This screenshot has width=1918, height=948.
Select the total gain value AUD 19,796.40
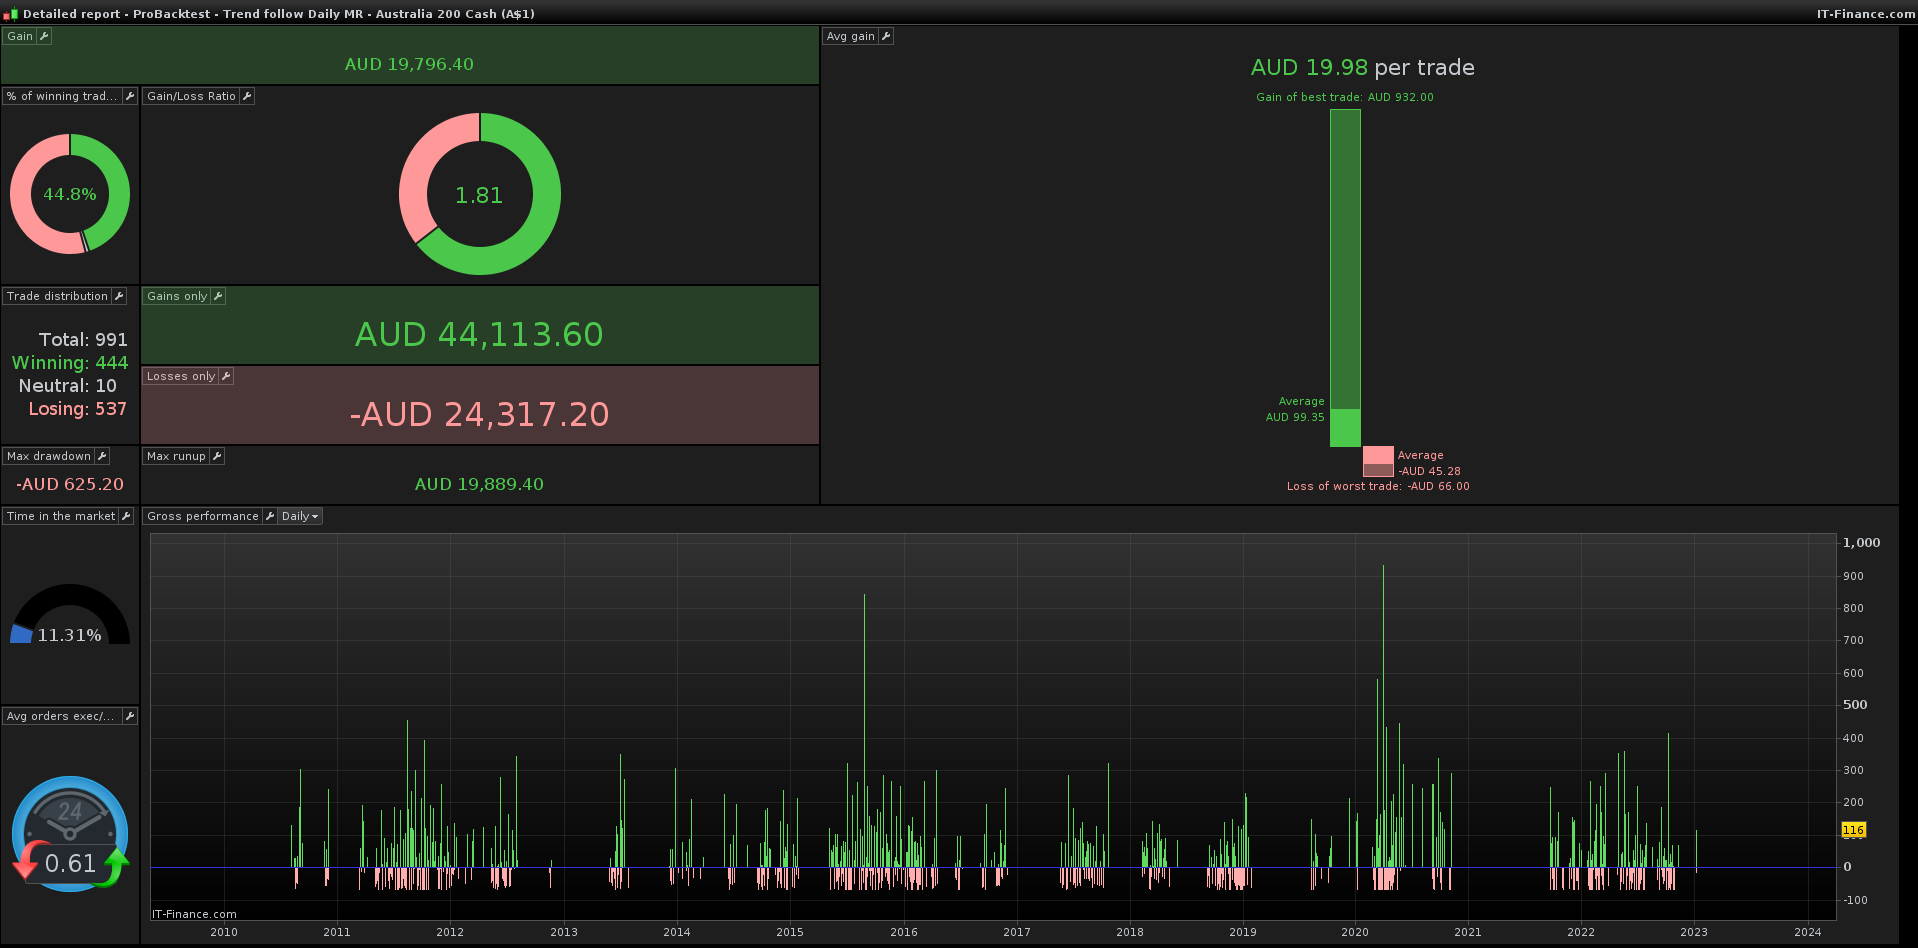coord(409,64)
